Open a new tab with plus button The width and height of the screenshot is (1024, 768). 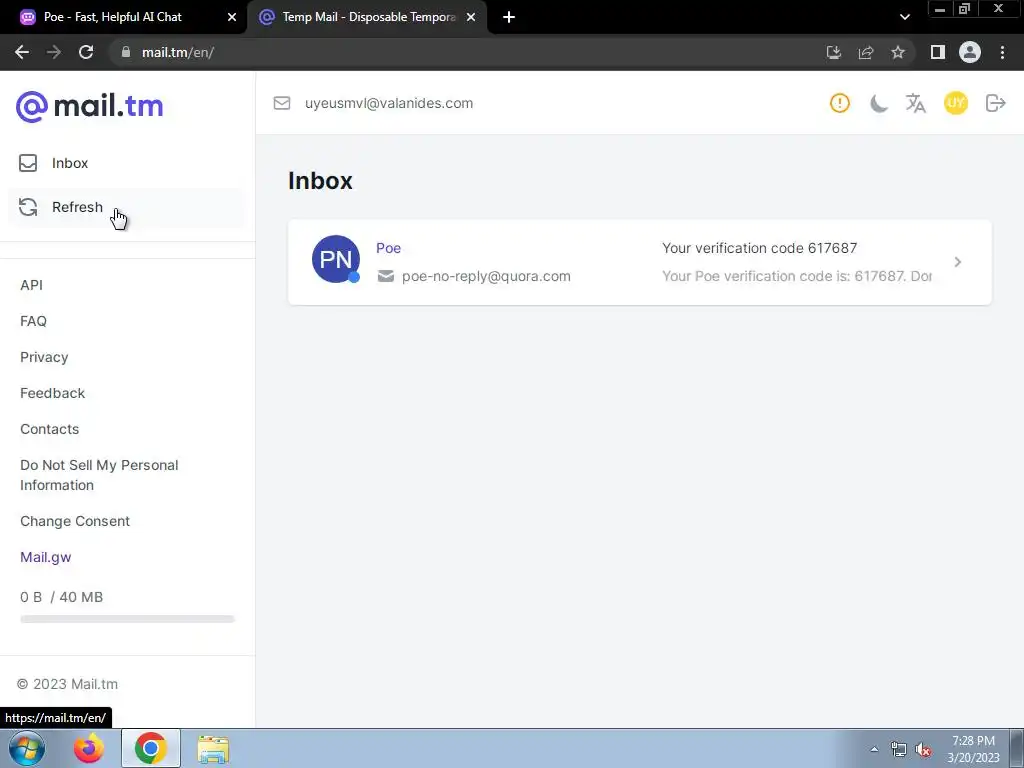coord(509,17)
